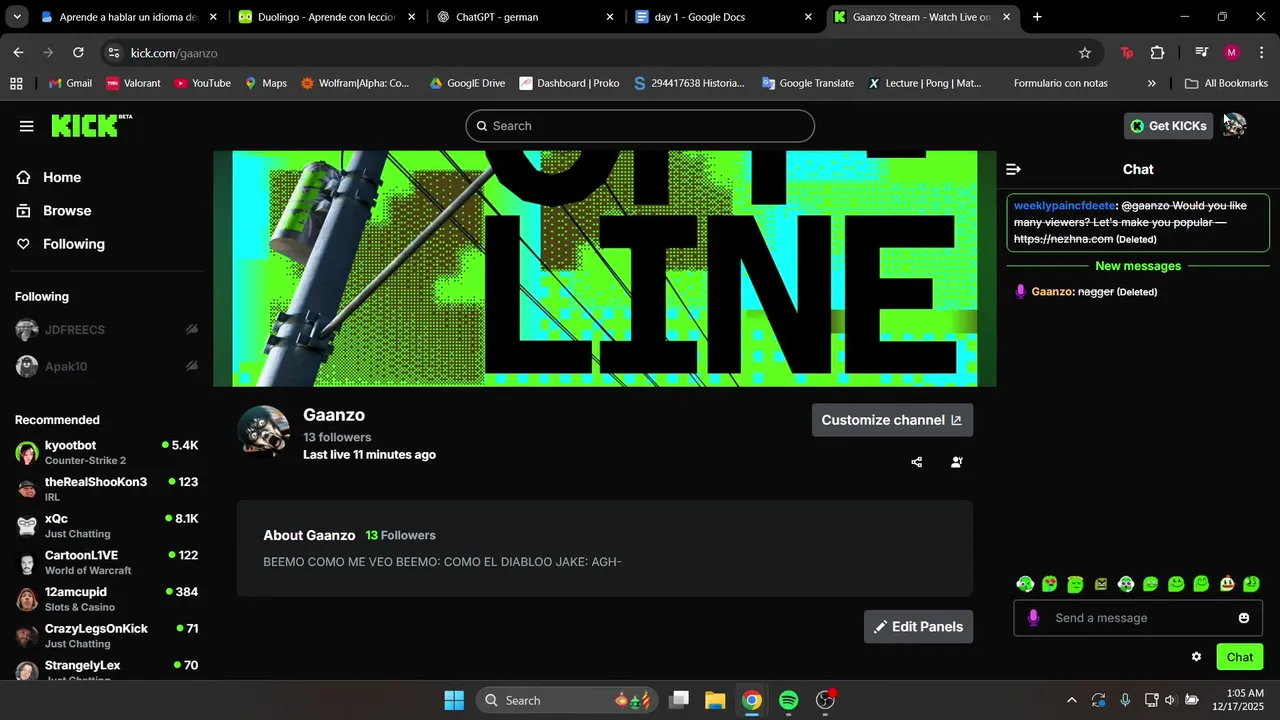Insert the first headphones green emote

1025,584
